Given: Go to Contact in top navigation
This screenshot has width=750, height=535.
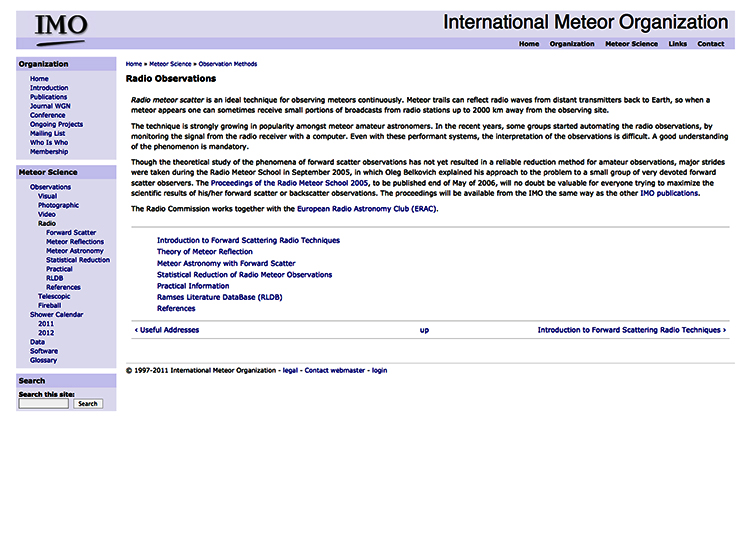Looking at the screenshot, I should click(x=710, y=44).
